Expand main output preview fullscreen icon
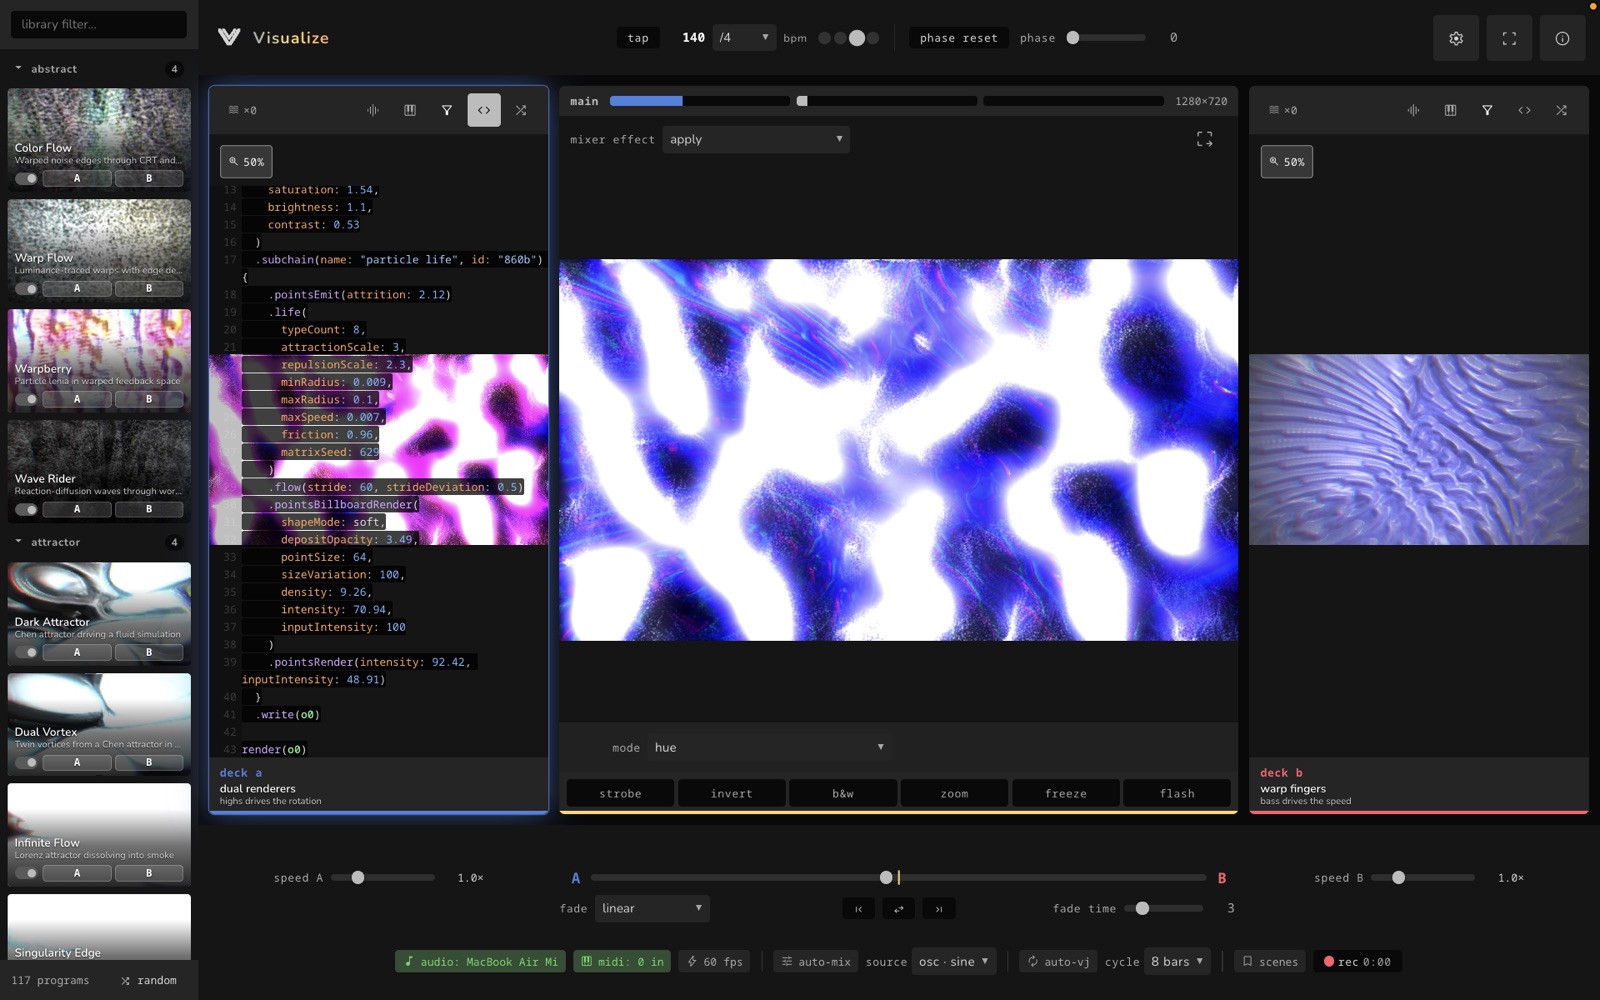The height and width of the screenshot is (1000, 1600). 1205,140
